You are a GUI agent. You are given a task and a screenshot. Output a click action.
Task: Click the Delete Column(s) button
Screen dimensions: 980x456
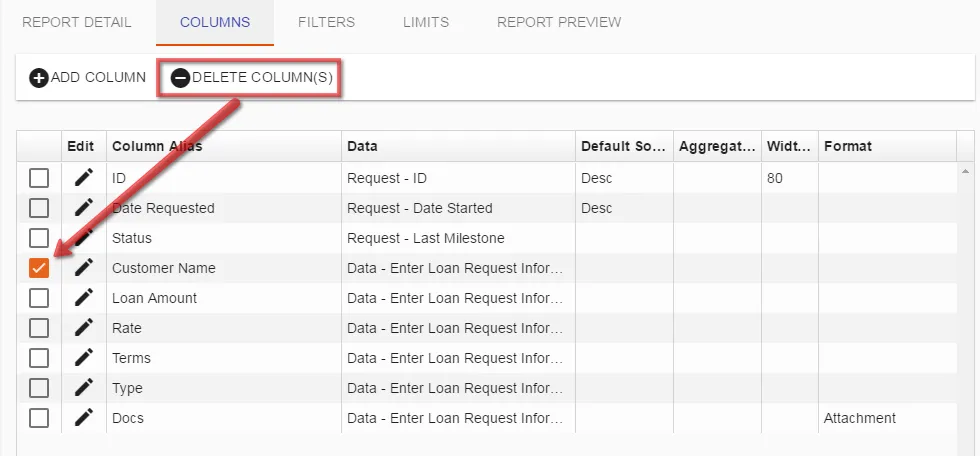coord(252,77)
